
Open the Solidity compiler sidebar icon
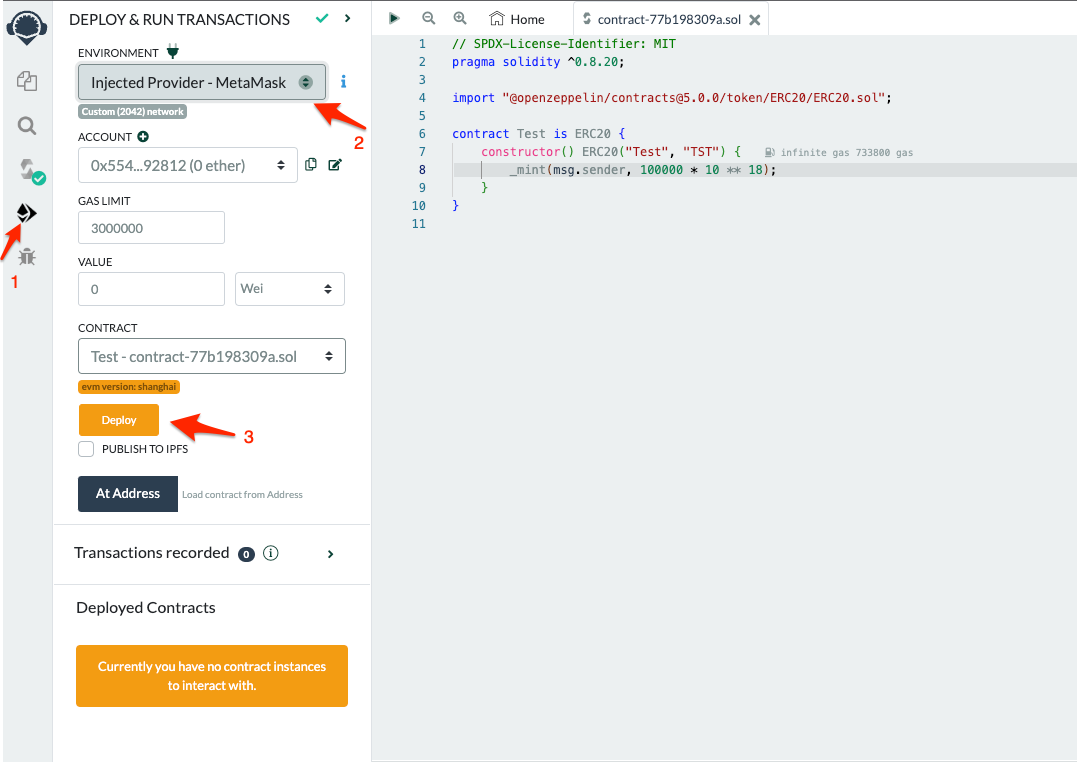coord(28,169)
